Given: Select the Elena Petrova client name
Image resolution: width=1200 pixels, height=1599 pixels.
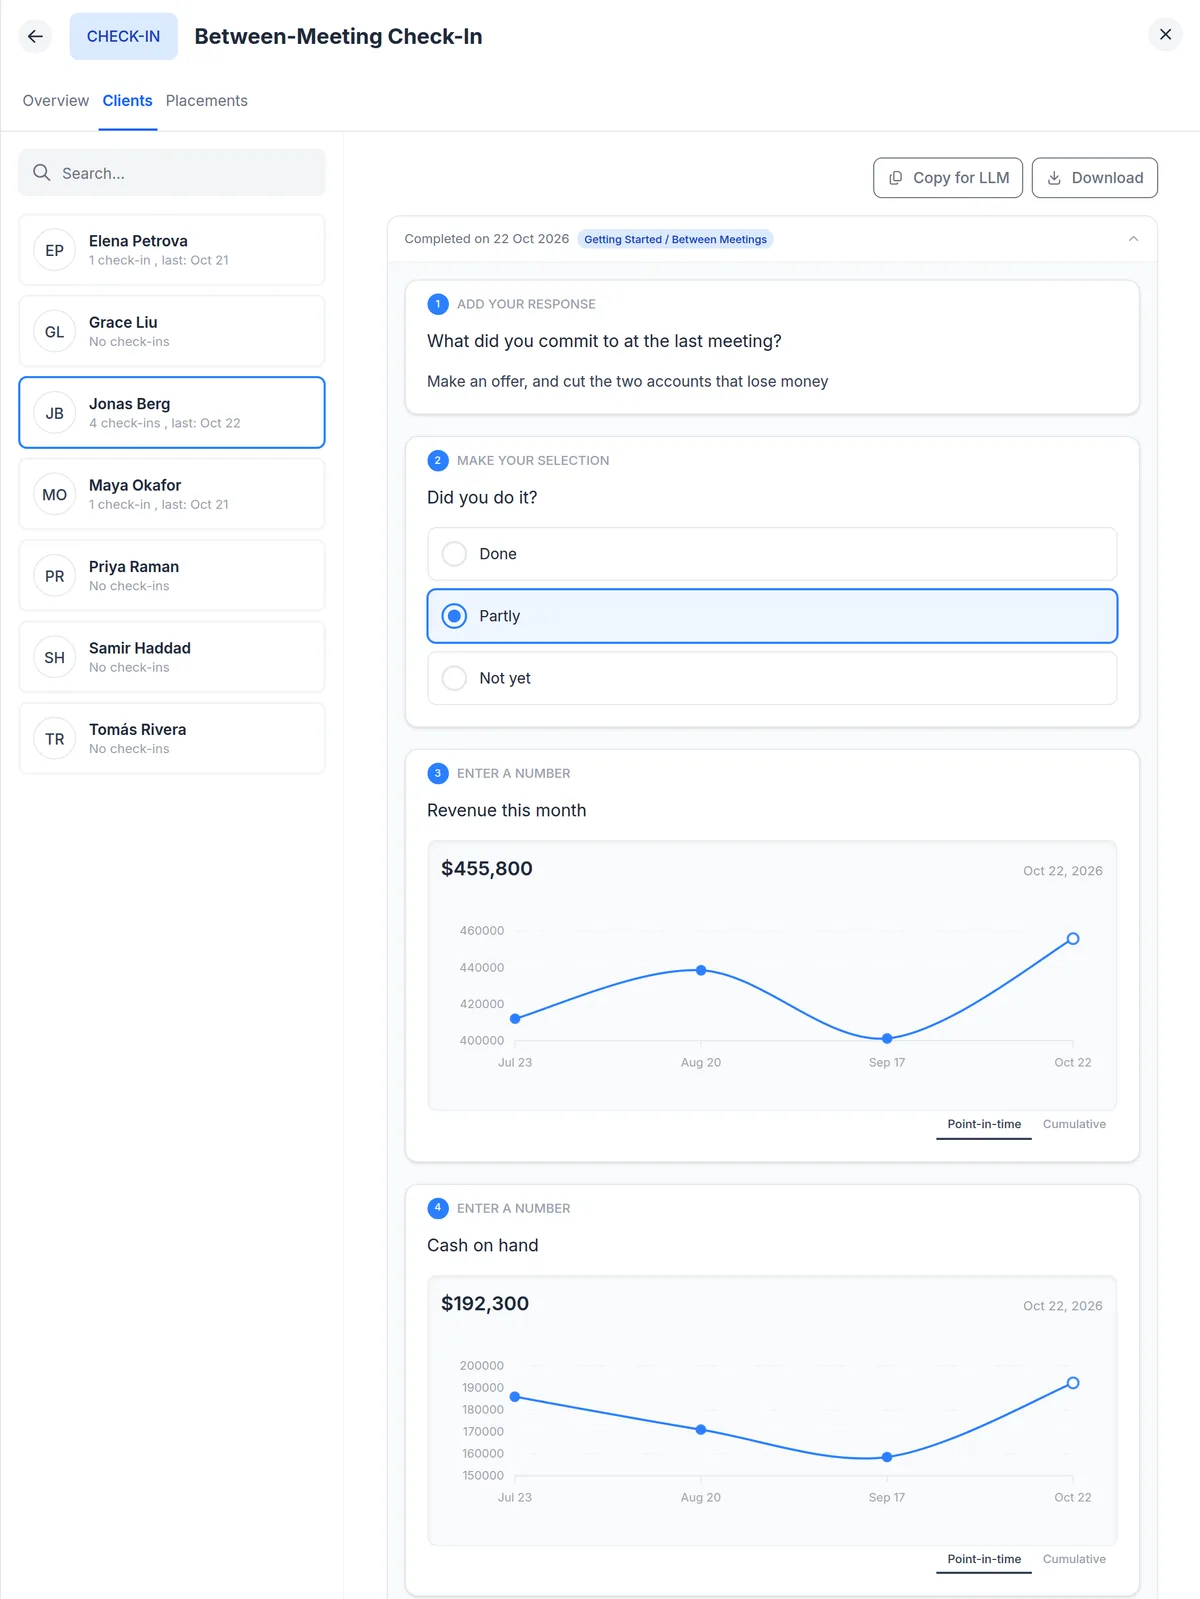Looking at the screenshot, I should pos(138,241).
